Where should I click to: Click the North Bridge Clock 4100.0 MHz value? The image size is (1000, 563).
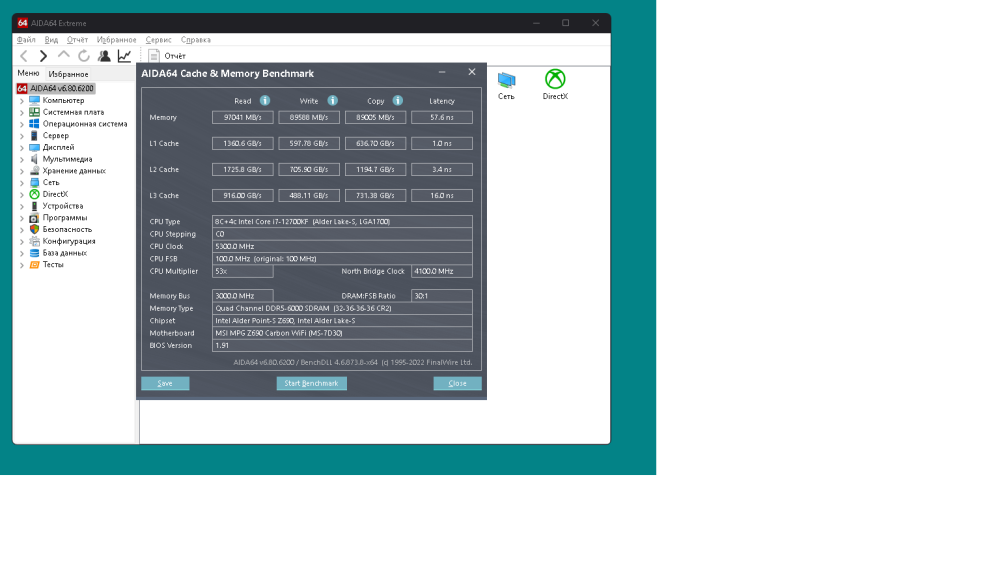tap(441, 272)
